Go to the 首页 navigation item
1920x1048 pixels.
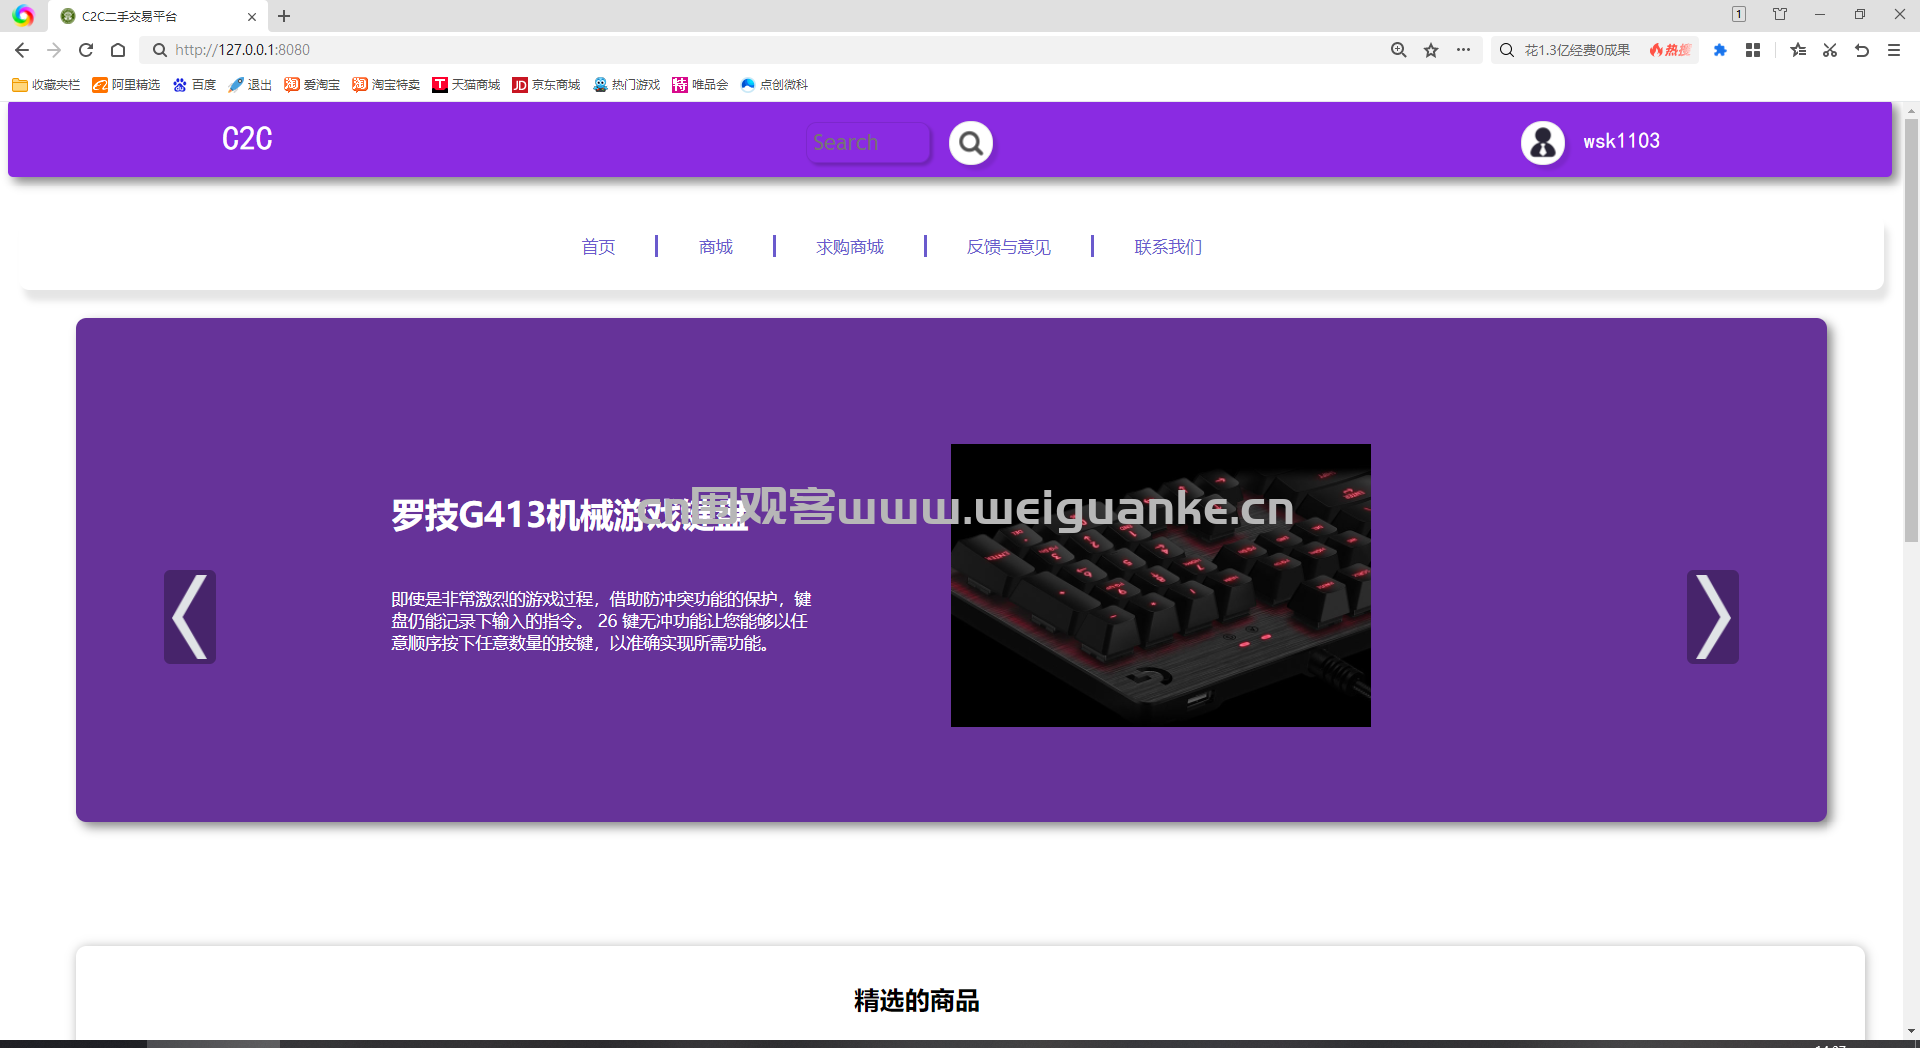[x=598, y=247]
